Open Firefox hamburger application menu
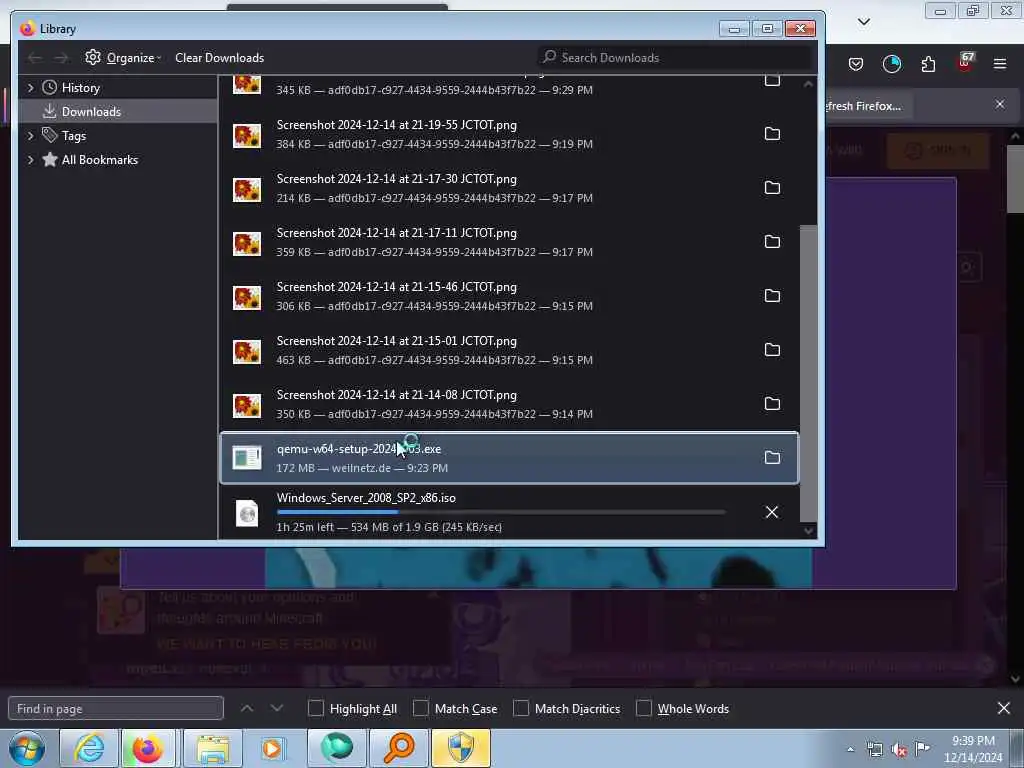This screenshot has height=768, width=1024. pos(1000,64)
